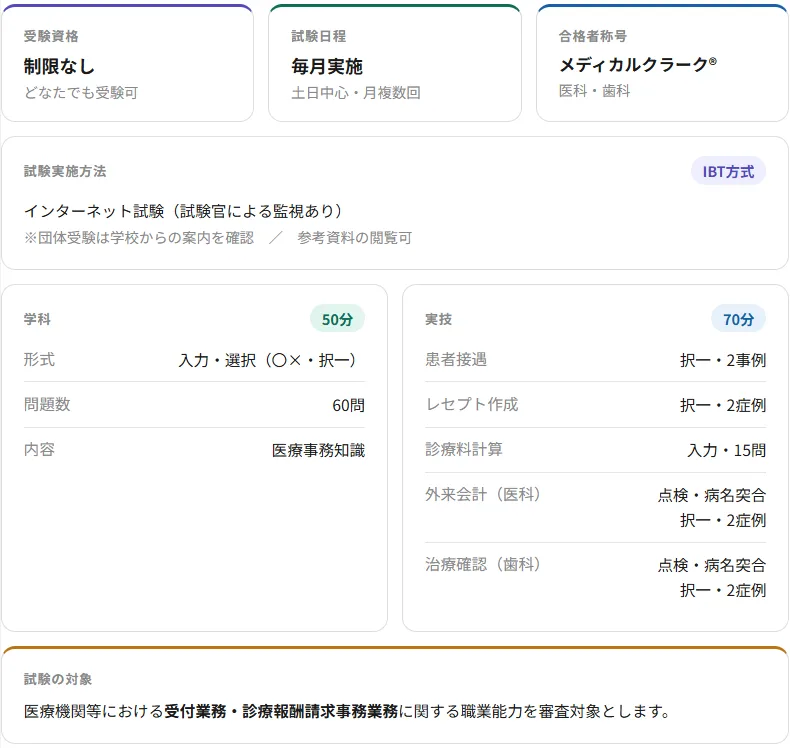The image size is (790, 748).
Task: Click 点検・病名突合 in 治療確認 row
Action: click(x=711, y=566)
